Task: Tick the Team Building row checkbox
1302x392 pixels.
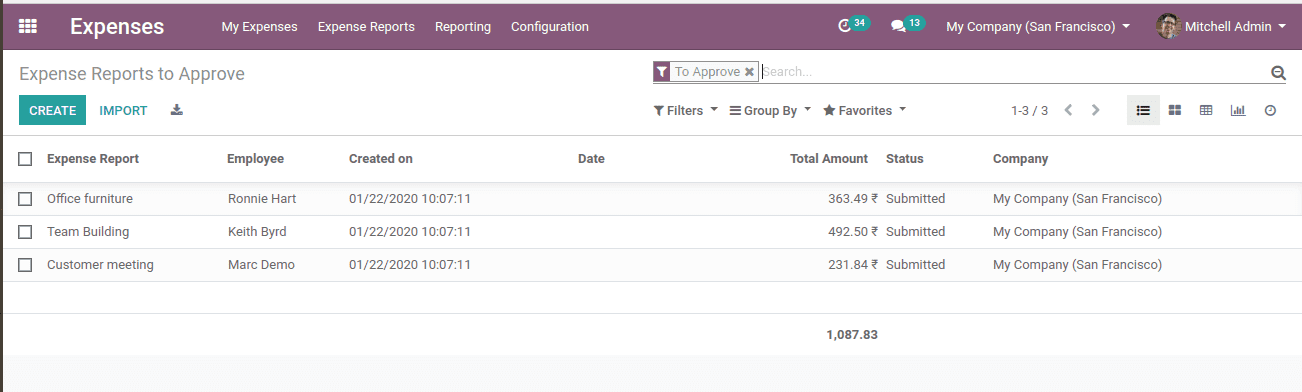Action: [25, 232]
